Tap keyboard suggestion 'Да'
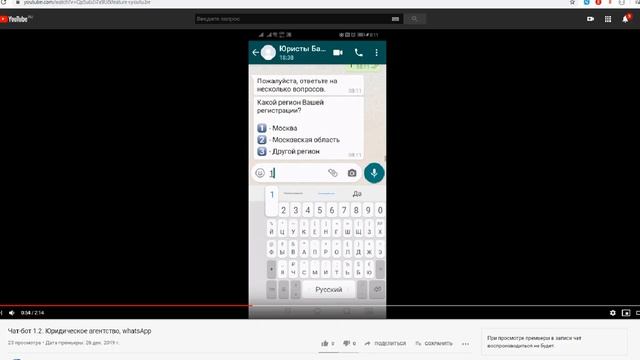This screenshot has width=640, height=360. pyautogui.click(x=357, y=193)
